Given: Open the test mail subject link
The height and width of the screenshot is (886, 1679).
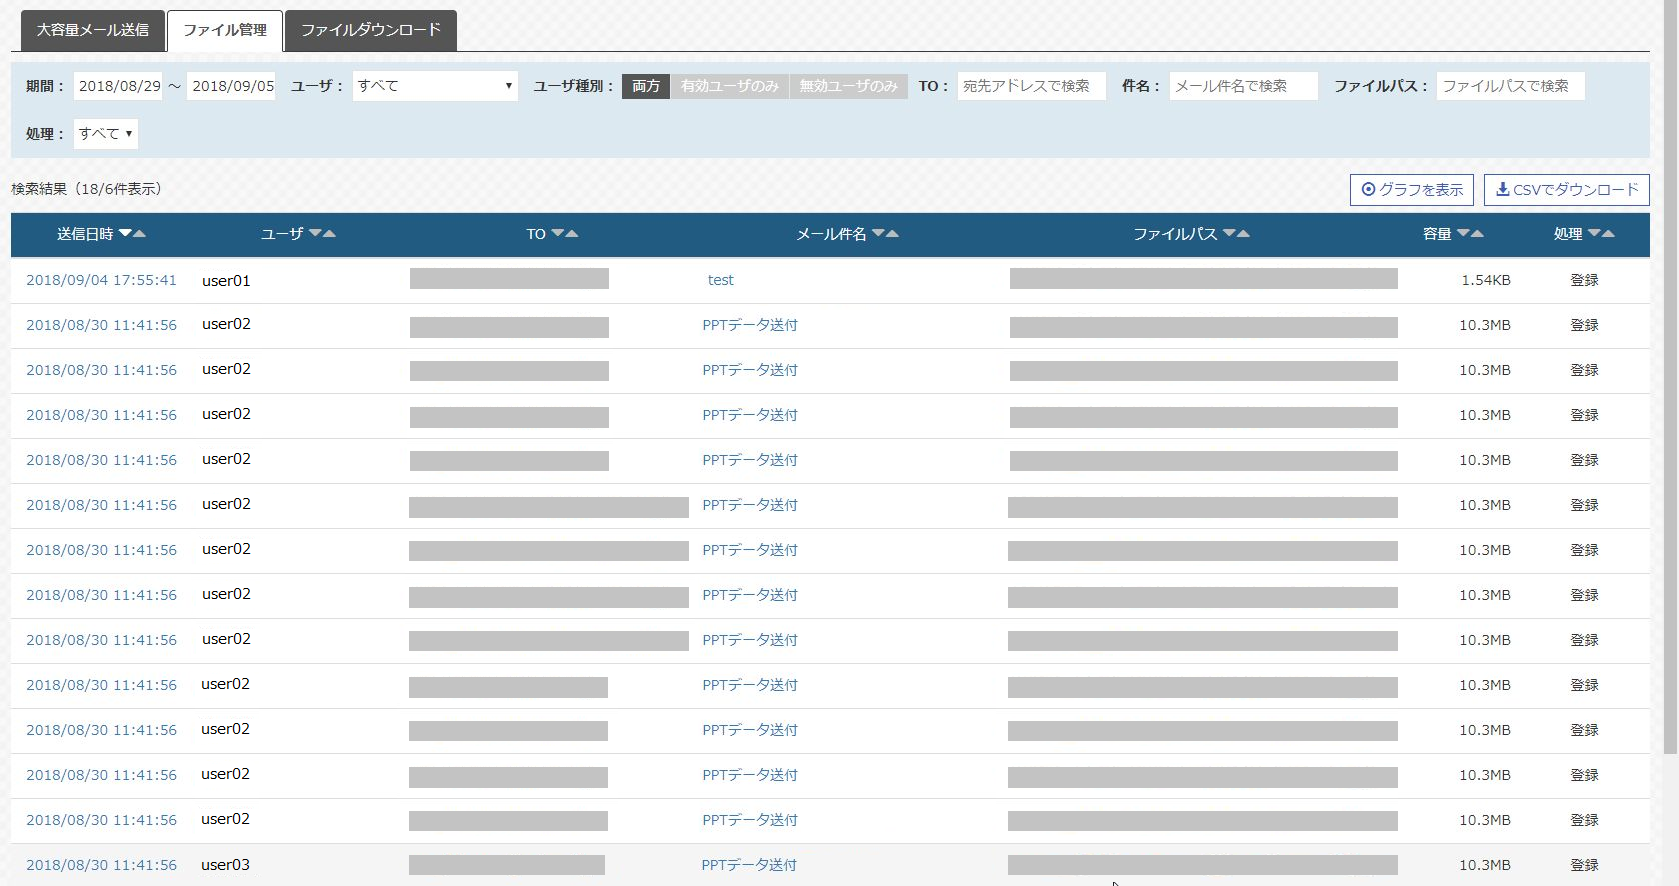Looking at the screenshot, I should [721, 280].
